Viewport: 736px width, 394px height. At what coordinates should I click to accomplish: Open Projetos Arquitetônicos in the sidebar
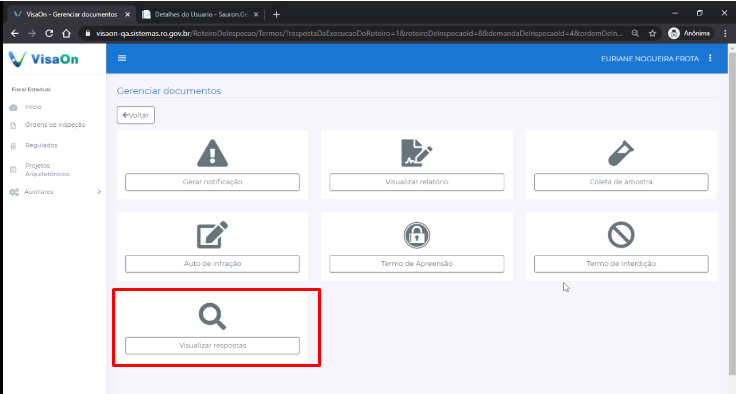click(47, 170)
